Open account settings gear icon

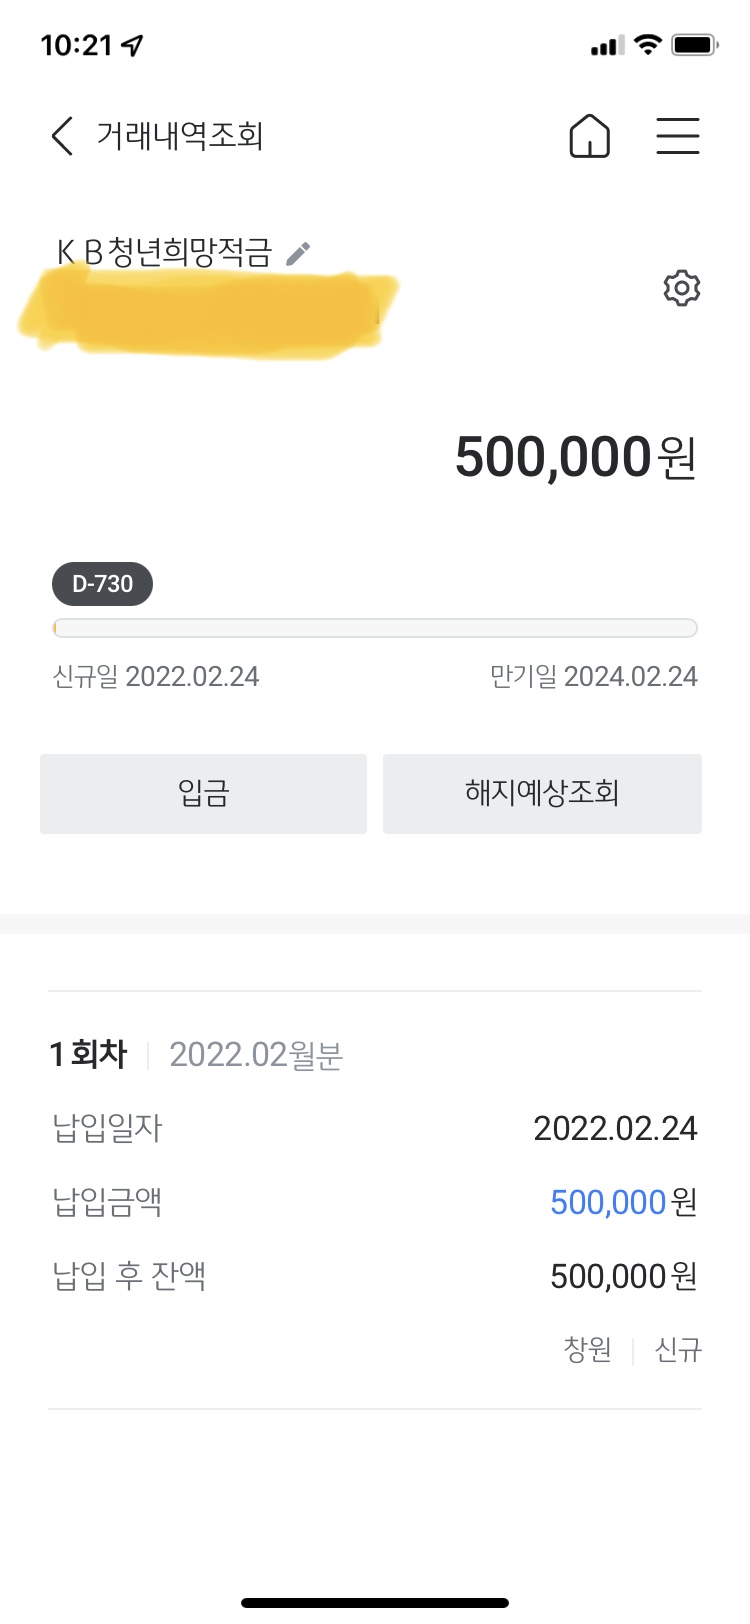coord(681,288)
